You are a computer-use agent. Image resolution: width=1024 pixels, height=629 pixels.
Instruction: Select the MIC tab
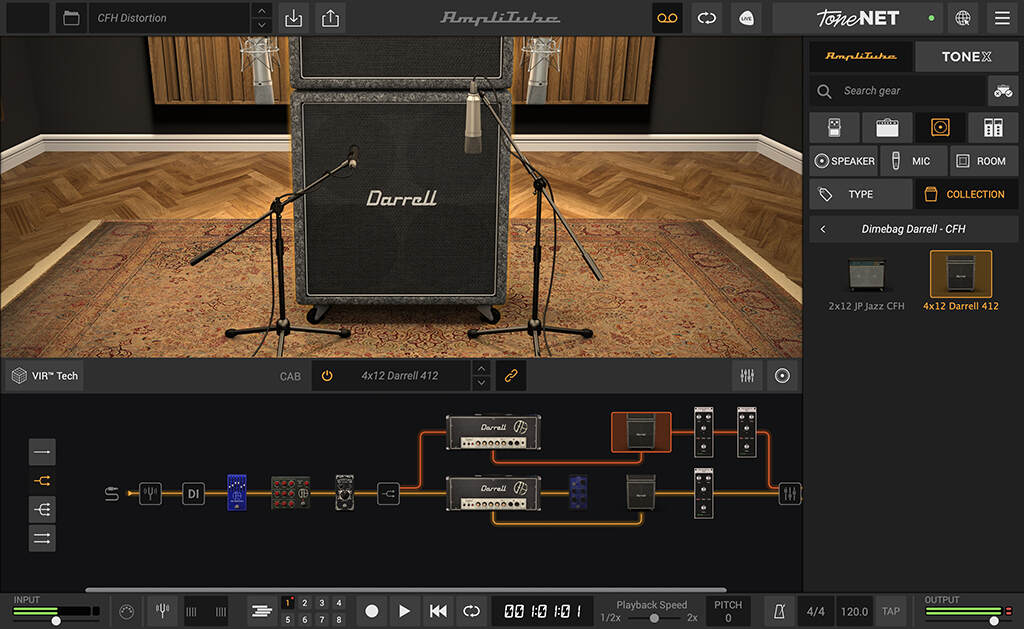tap(912, 161)
